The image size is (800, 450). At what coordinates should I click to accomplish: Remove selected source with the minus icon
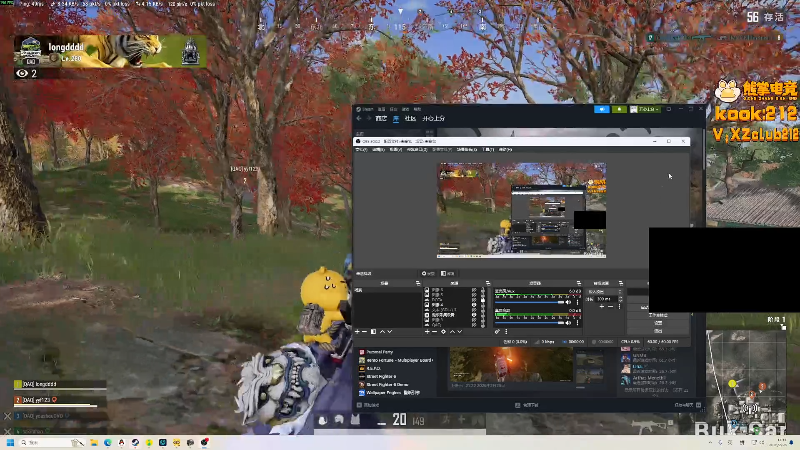coord(434,332)
